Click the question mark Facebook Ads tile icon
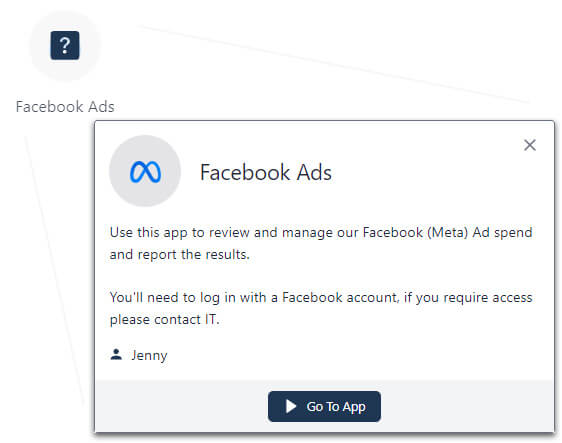 (x=65, y=46)
